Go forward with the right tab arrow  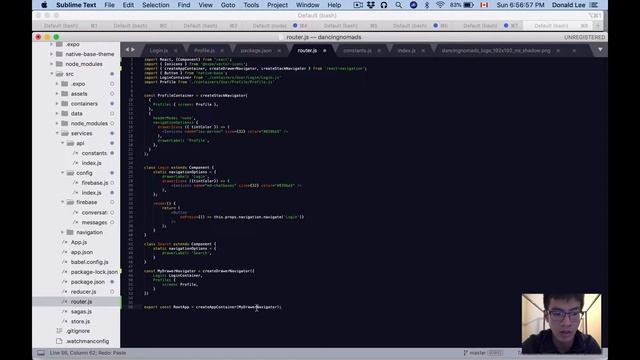(x=133, y=50)
